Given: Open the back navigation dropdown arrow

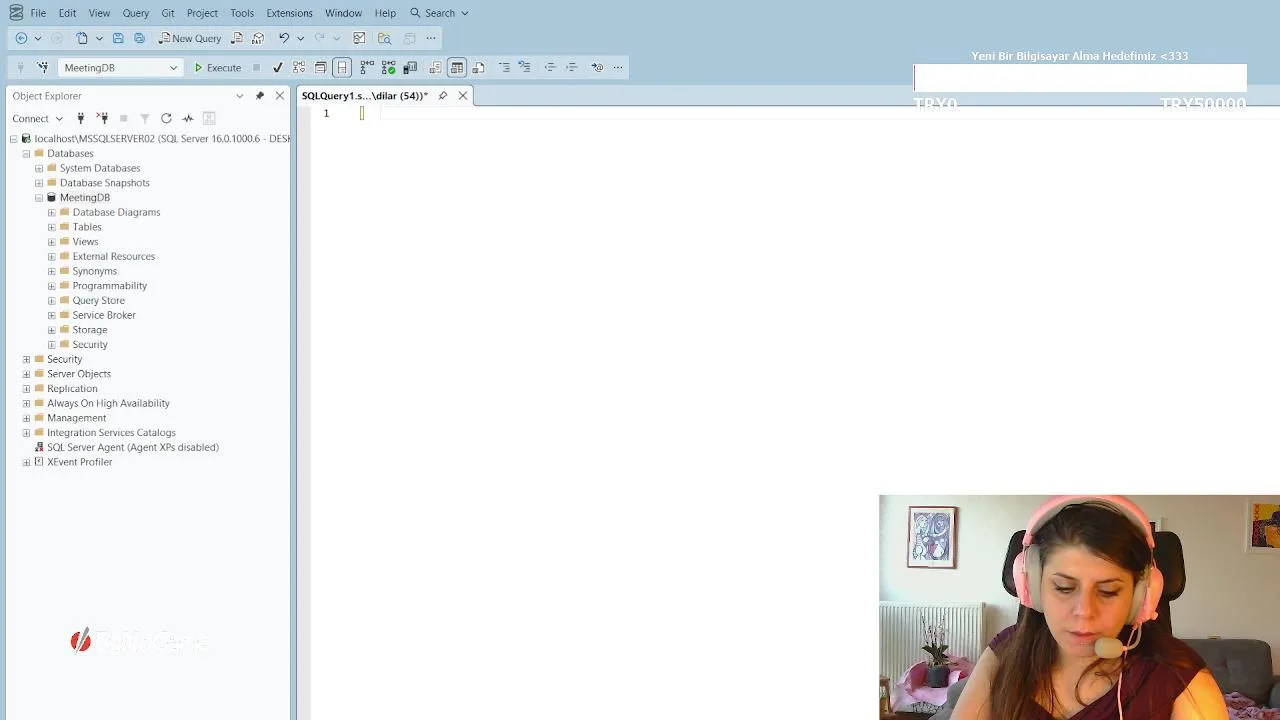Looking at the screenshot, I should [x=38, y=38].
